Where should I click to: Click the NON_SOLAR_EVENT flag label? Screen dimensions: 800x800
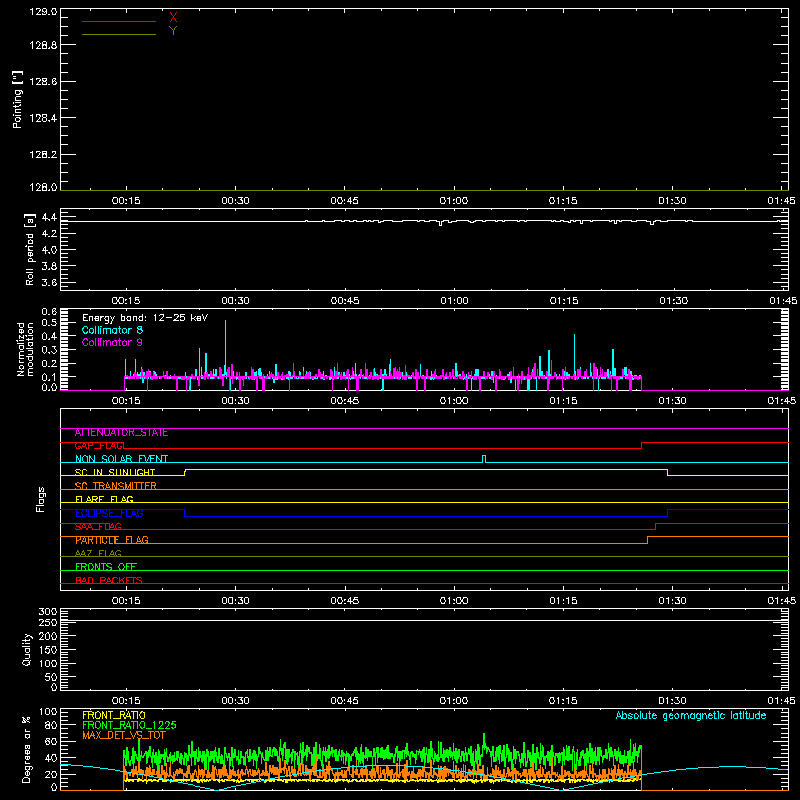coord(121,459)
